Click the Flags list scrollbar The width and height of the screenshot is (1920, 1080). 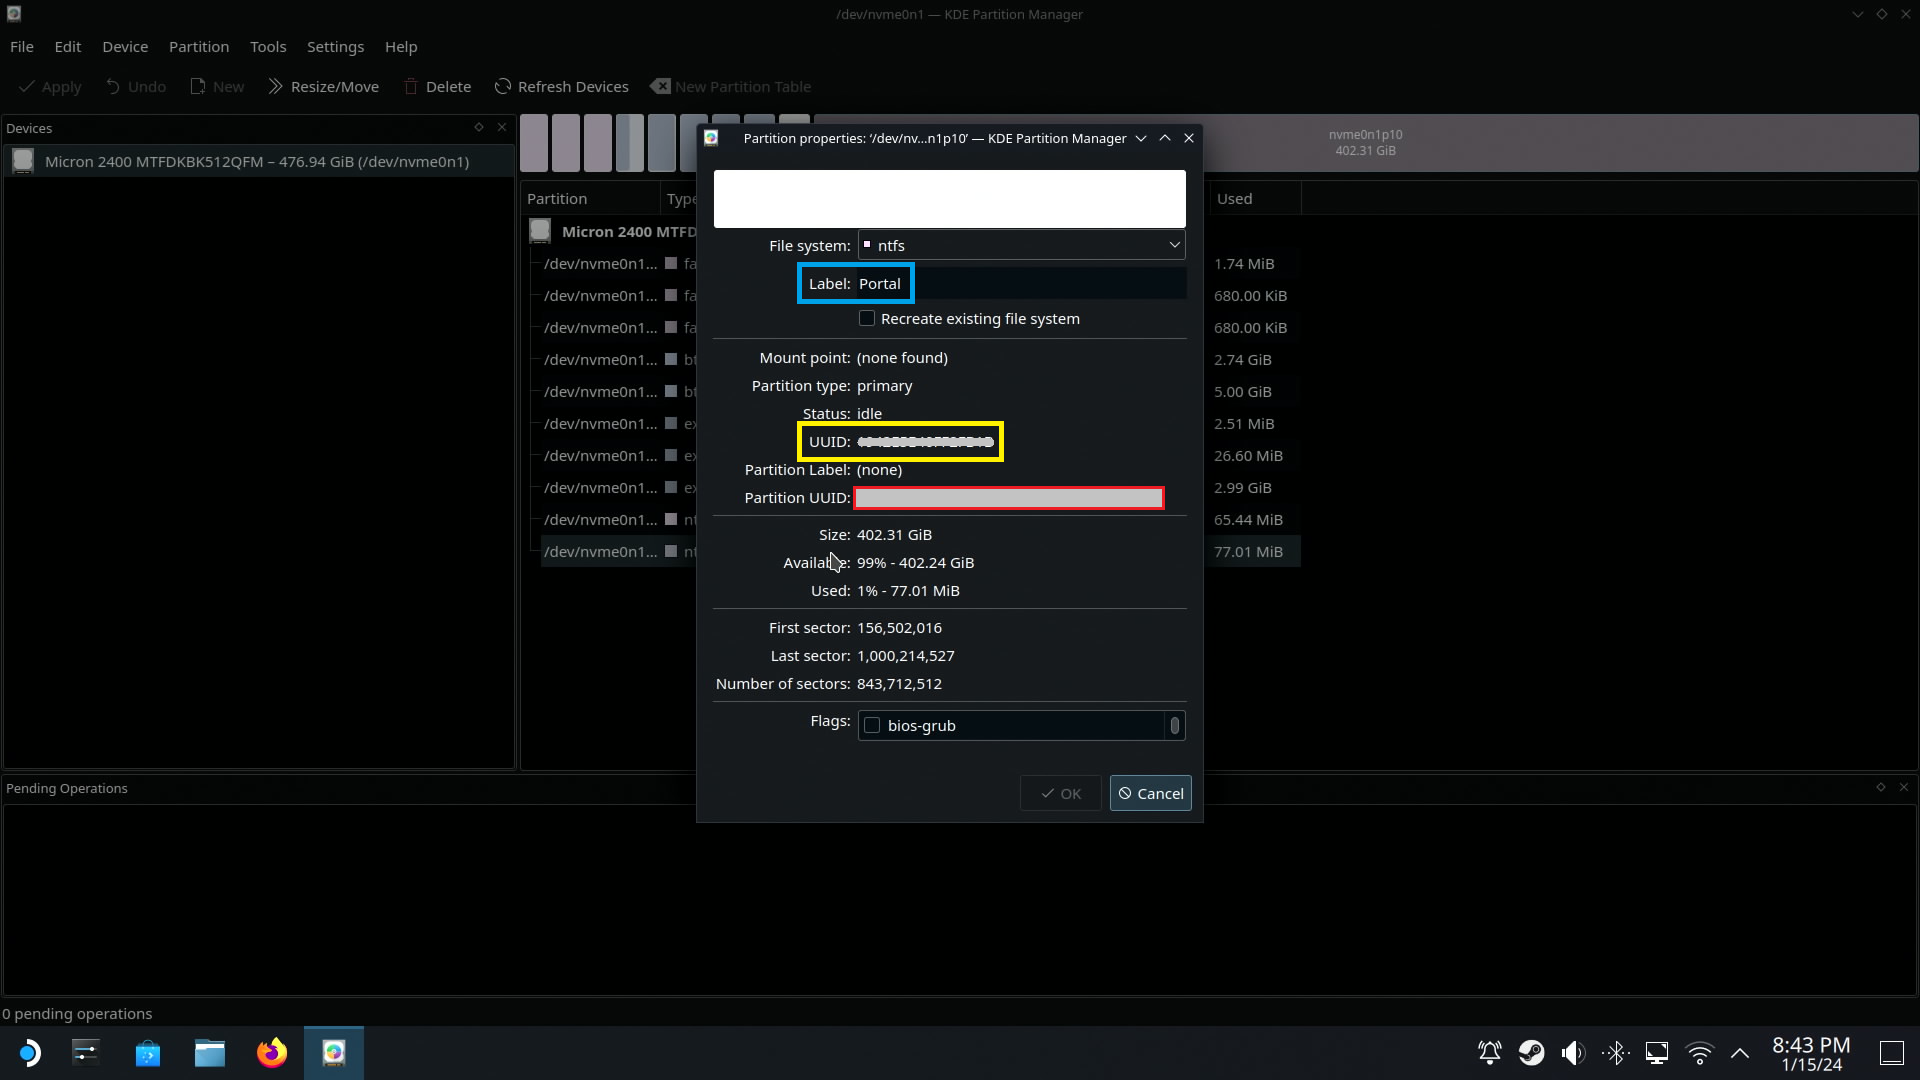(1175, 726)
